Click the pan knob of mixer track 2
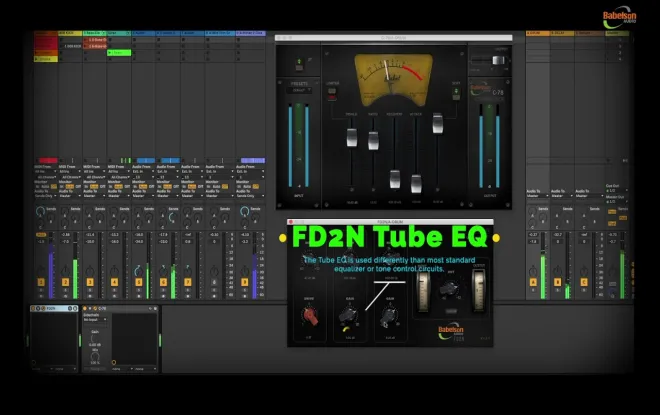Viewport: 660px width, 415px height. [x=65, y=271]
